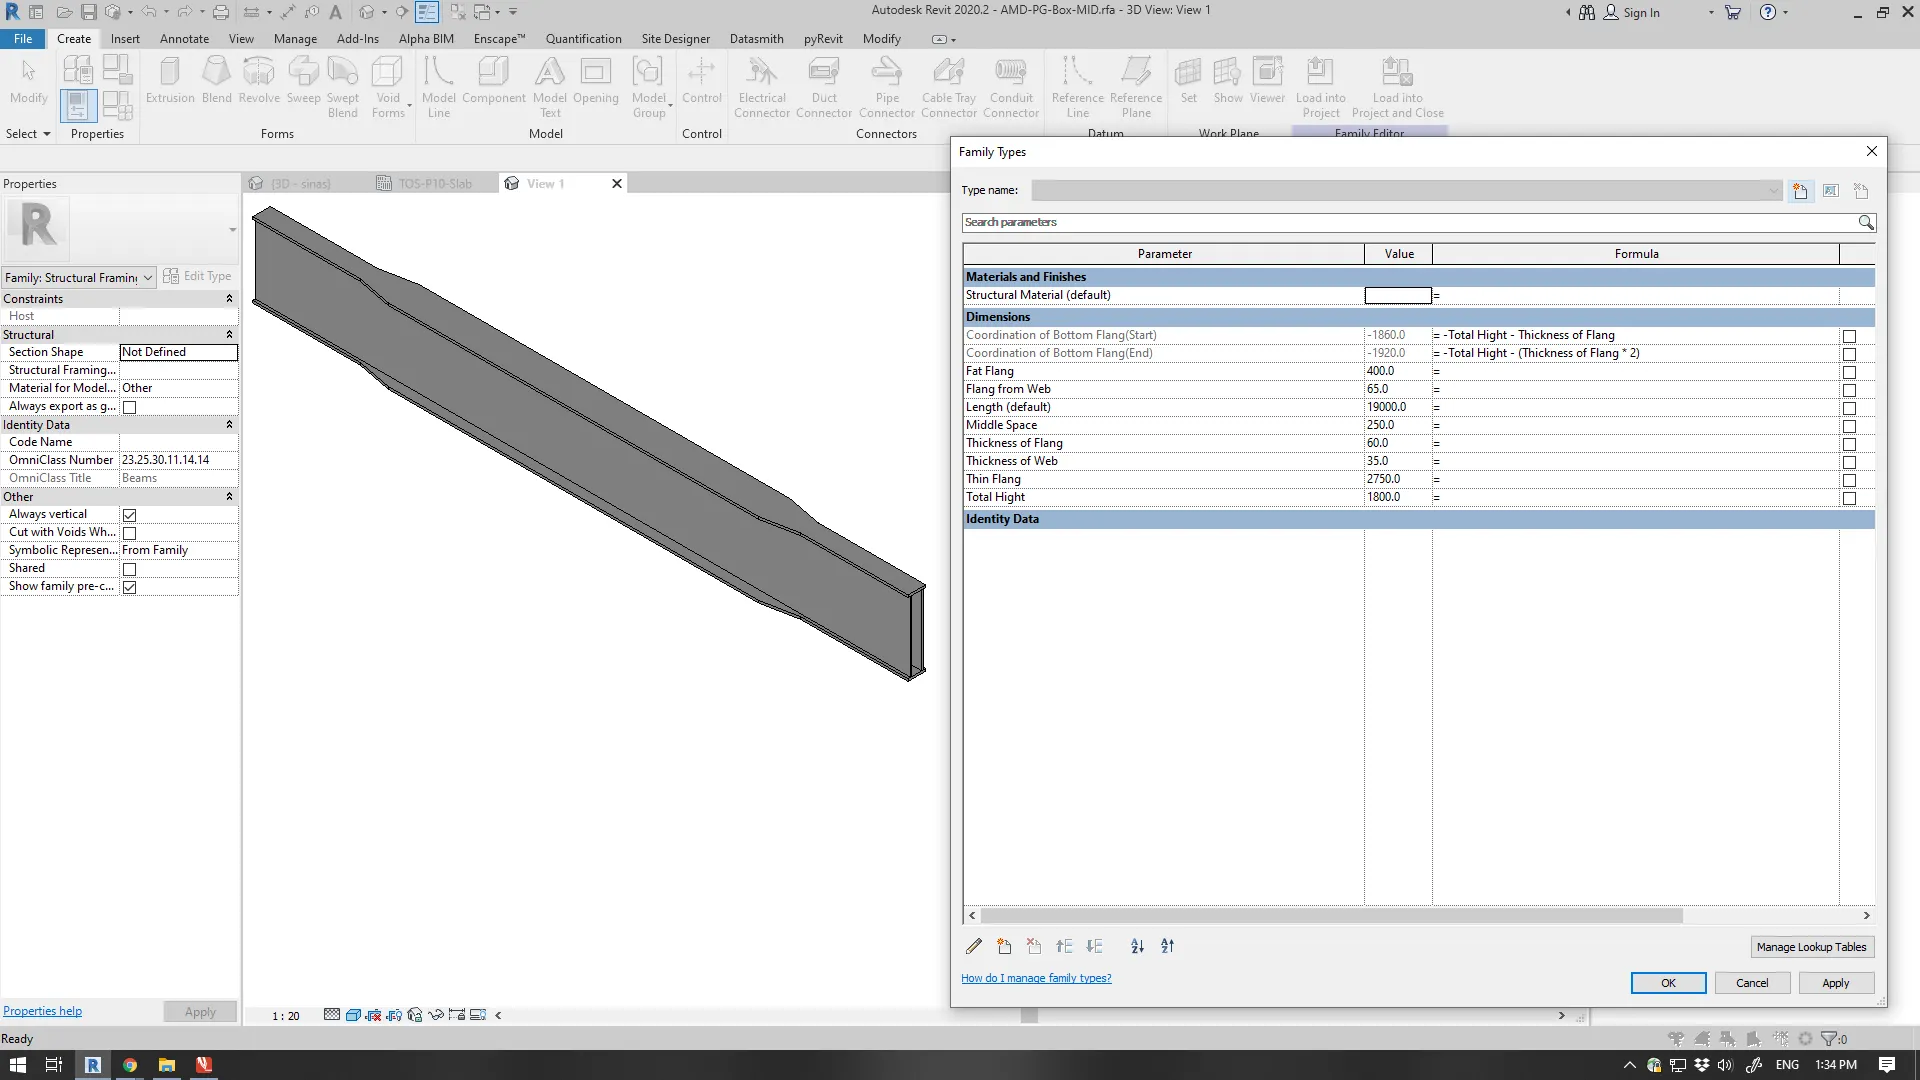
Task: Toggle the Always vertical checkbox
Action: [129, 515]
